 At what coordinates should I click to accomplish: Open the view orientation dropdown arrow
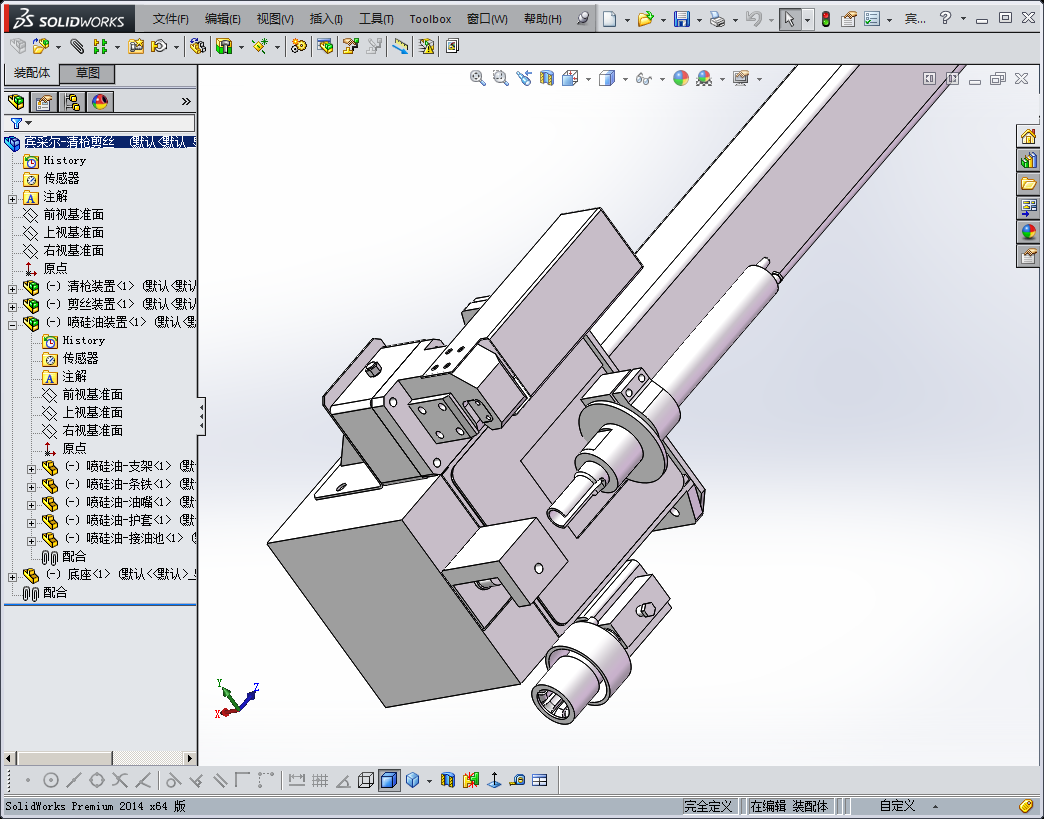point(588,79)
